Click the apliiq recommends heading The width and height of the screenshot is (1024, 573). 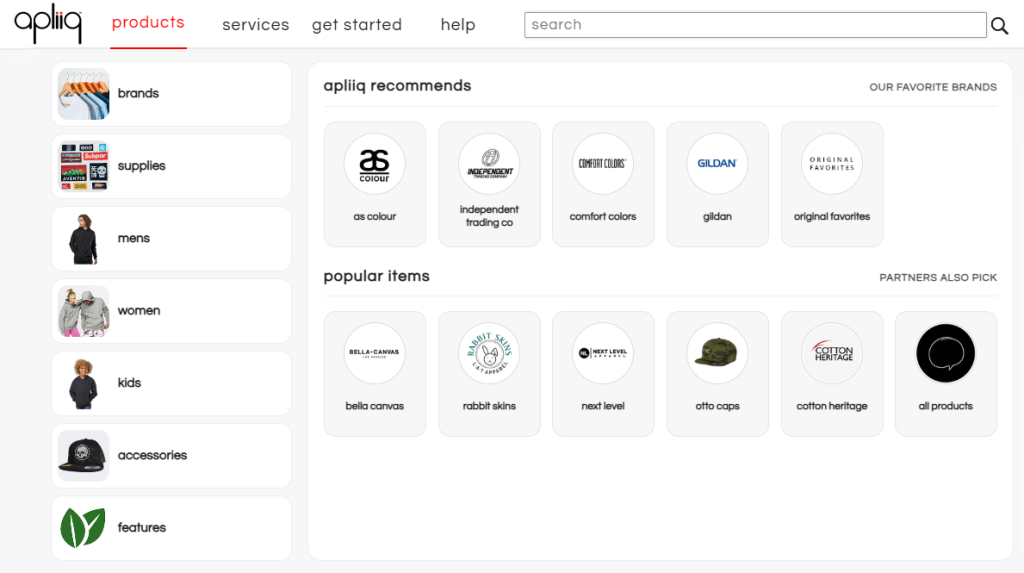(x=397, y=86)
